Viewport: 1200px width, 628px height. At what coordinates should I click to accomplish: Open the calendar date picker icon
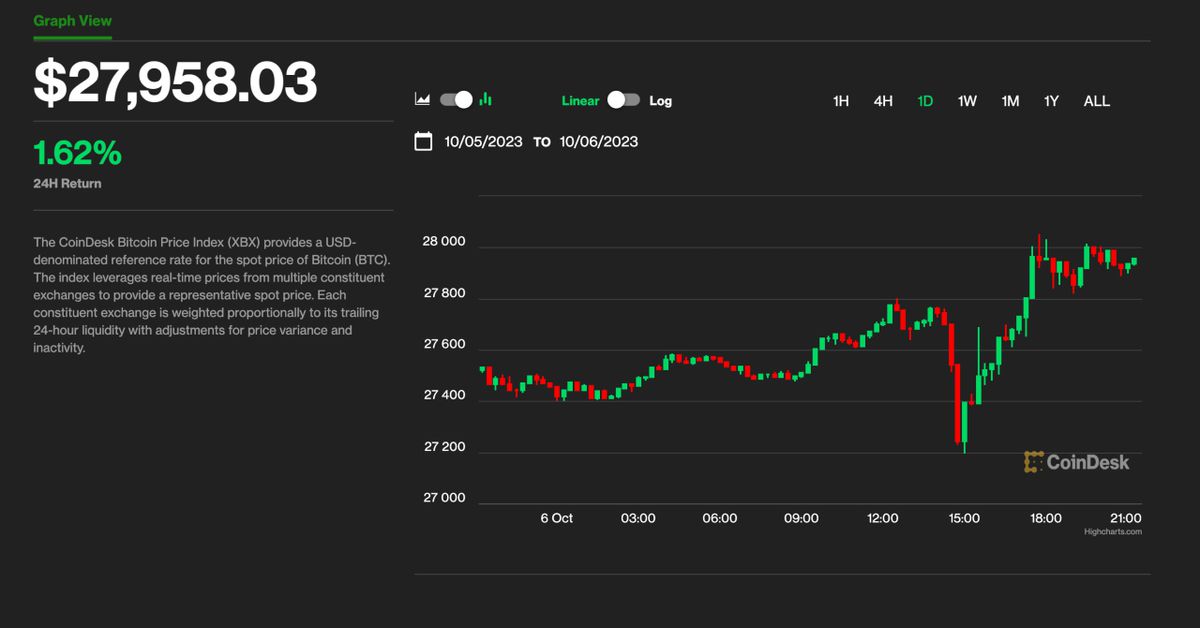pos(423,141)
